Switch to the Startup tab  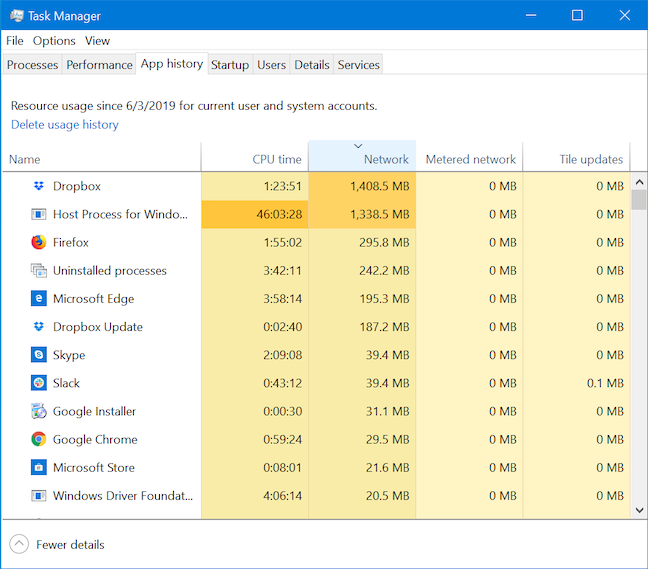[x=230, y=65]
